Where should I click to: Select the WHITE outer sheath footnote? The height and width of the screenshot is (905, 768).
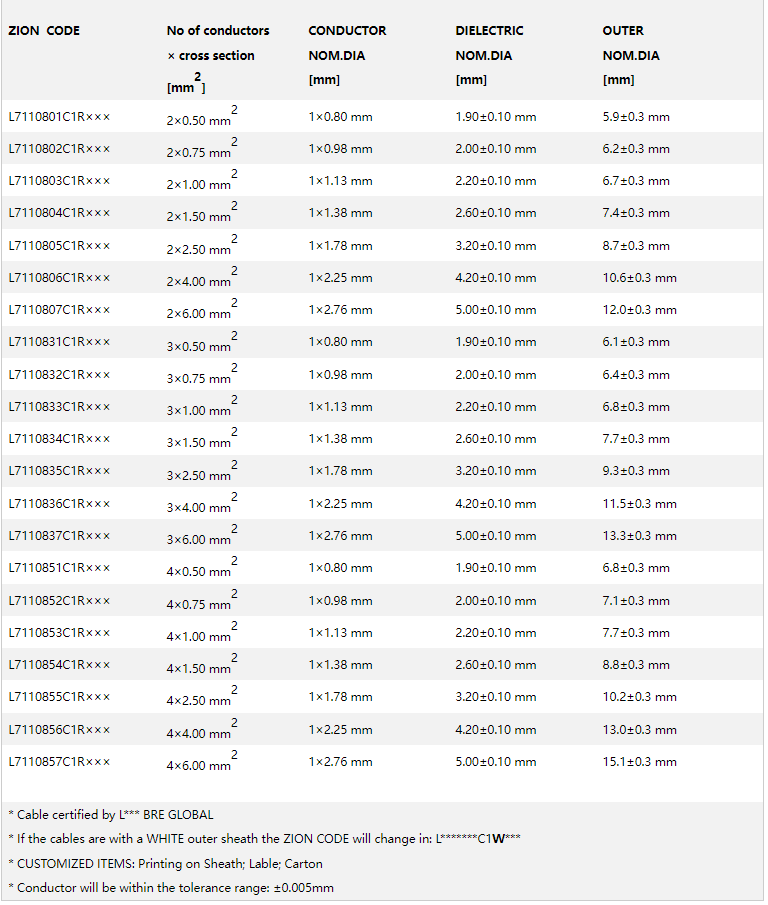tap(265, 839)
